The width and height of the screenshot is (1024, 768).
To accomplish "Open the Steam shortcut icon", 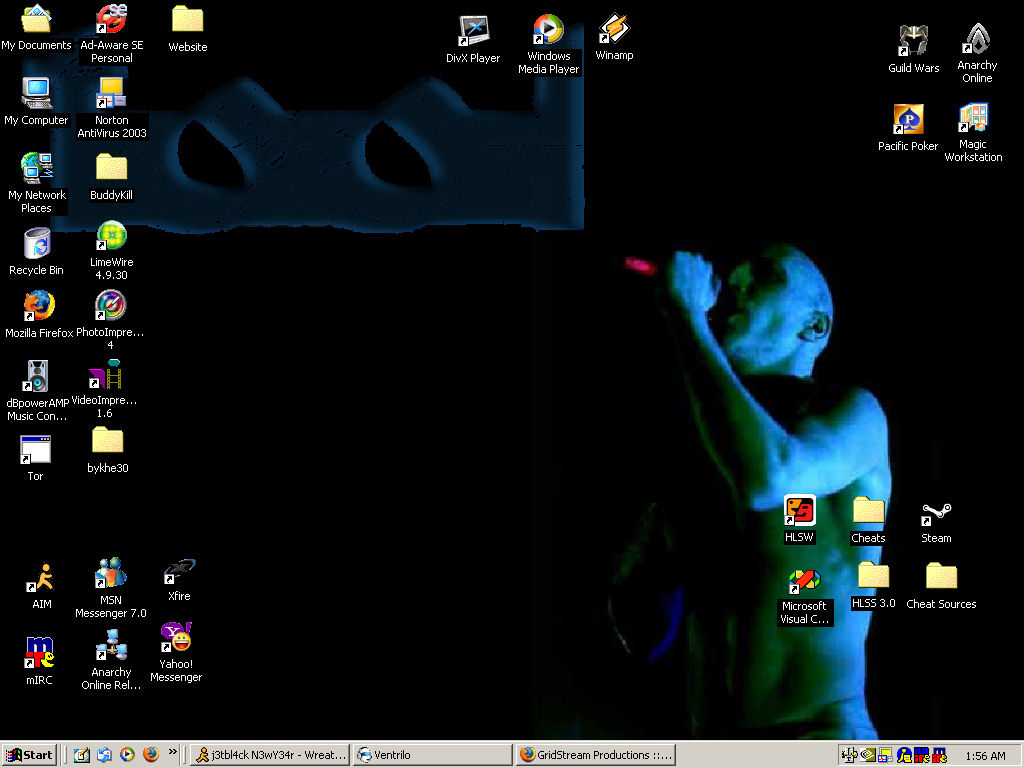I will [x=936, y=515].
